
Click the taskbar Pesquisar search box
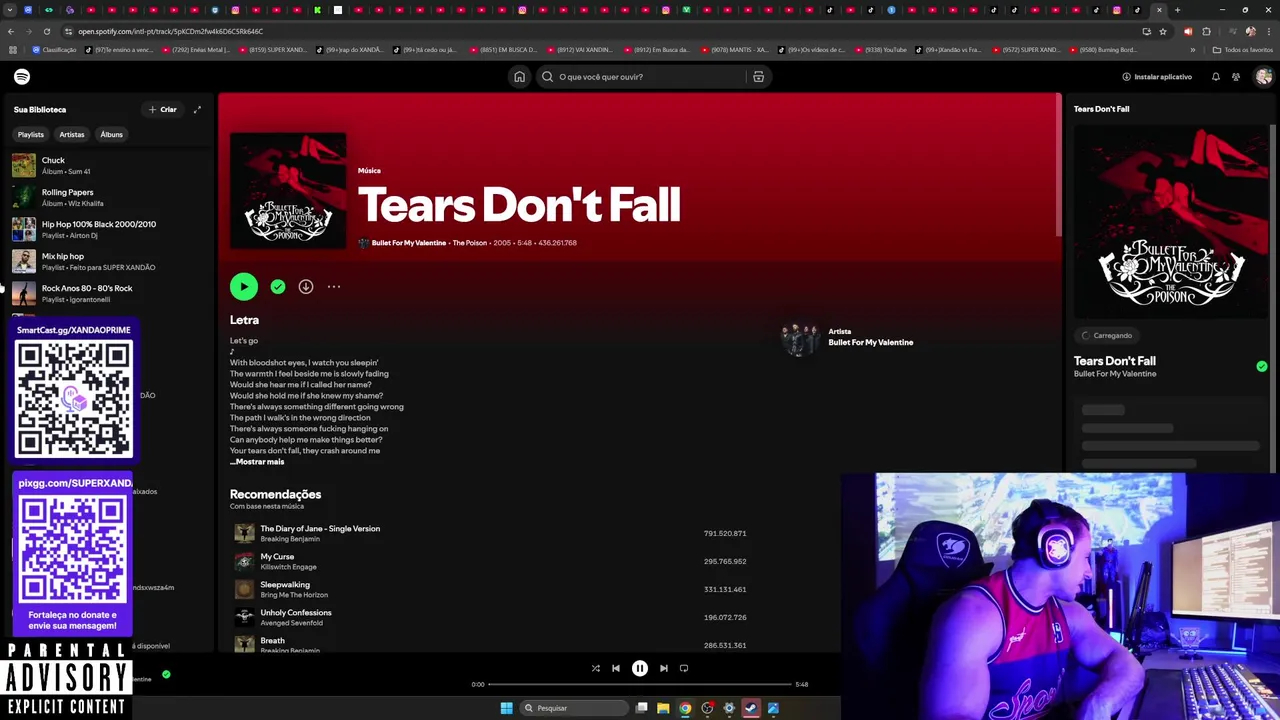573,708
